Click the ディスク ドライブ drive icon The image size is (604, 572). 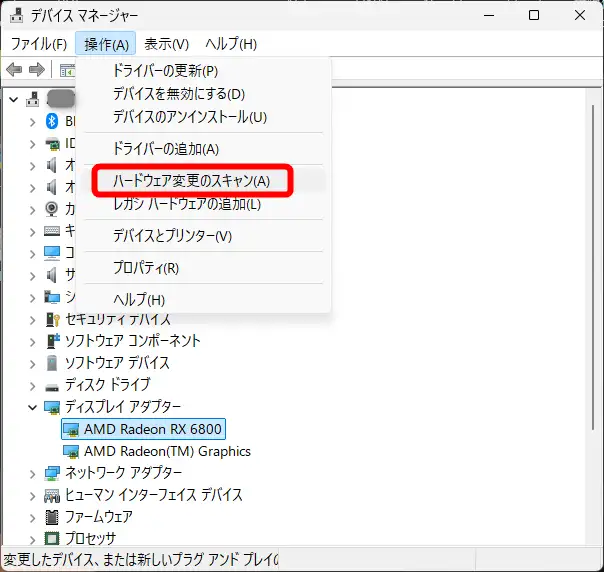(53, 385)
